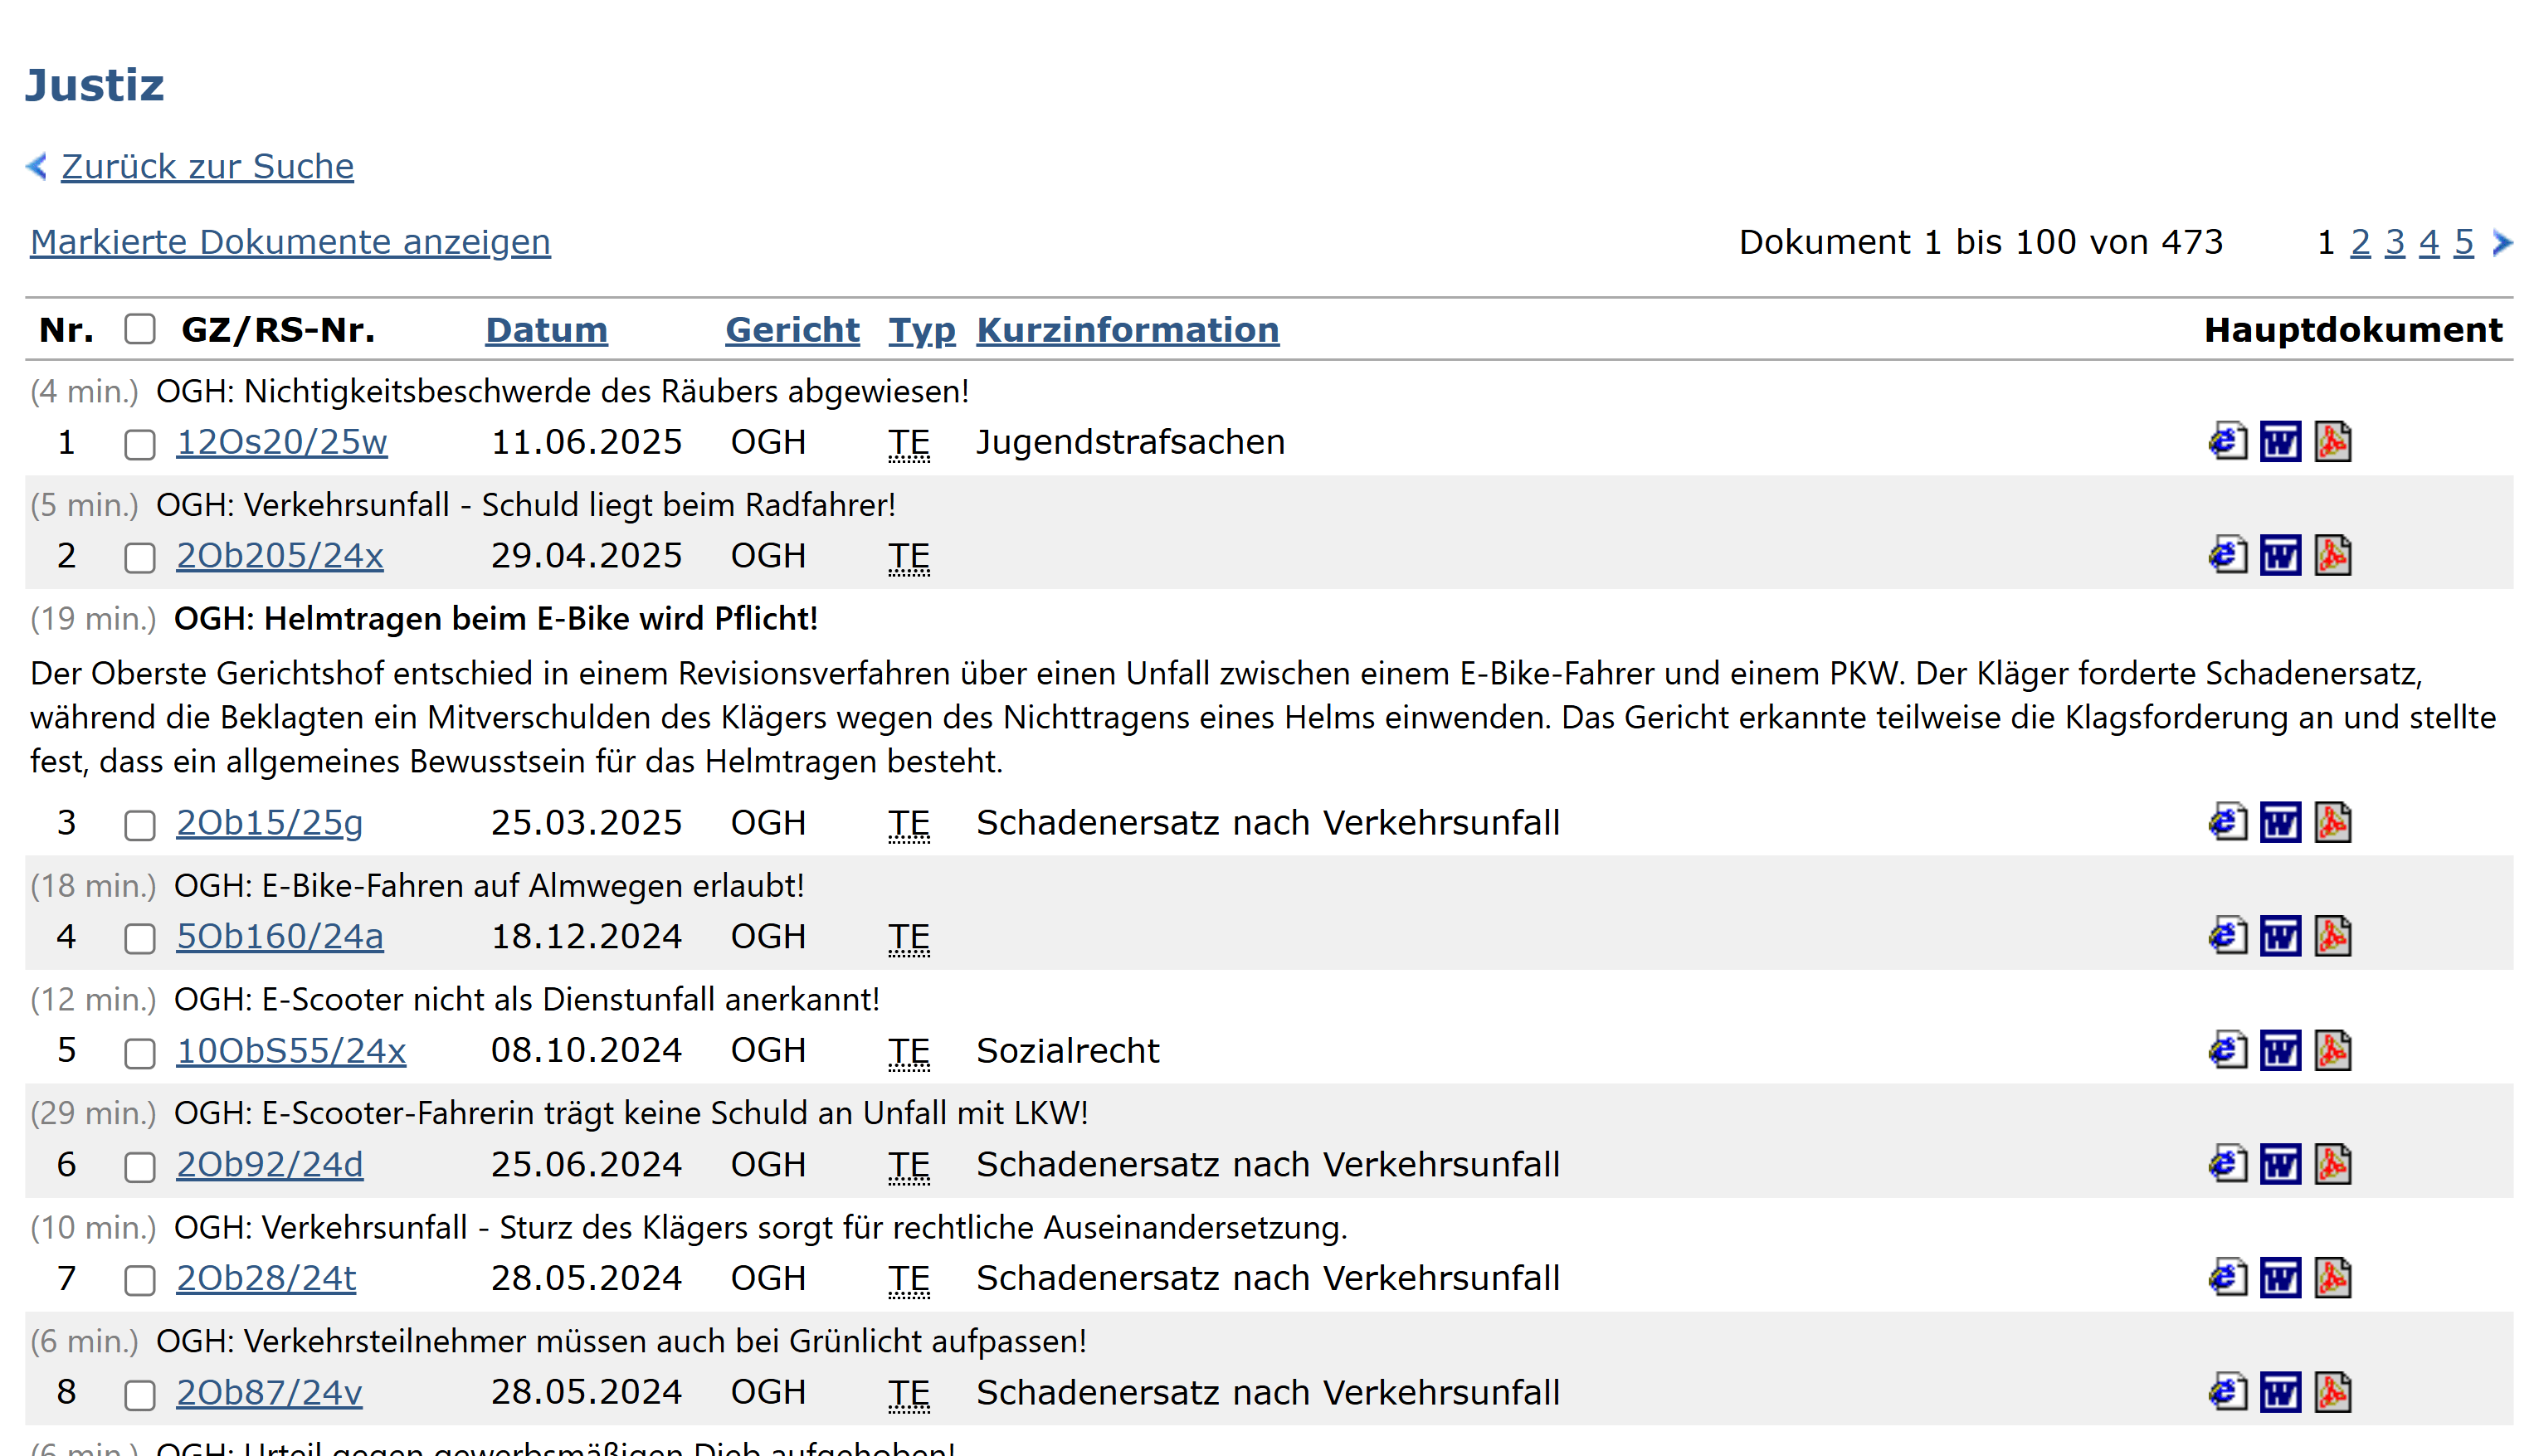Mark document 2Ob15/25g checkbox

tap(140, 825)
